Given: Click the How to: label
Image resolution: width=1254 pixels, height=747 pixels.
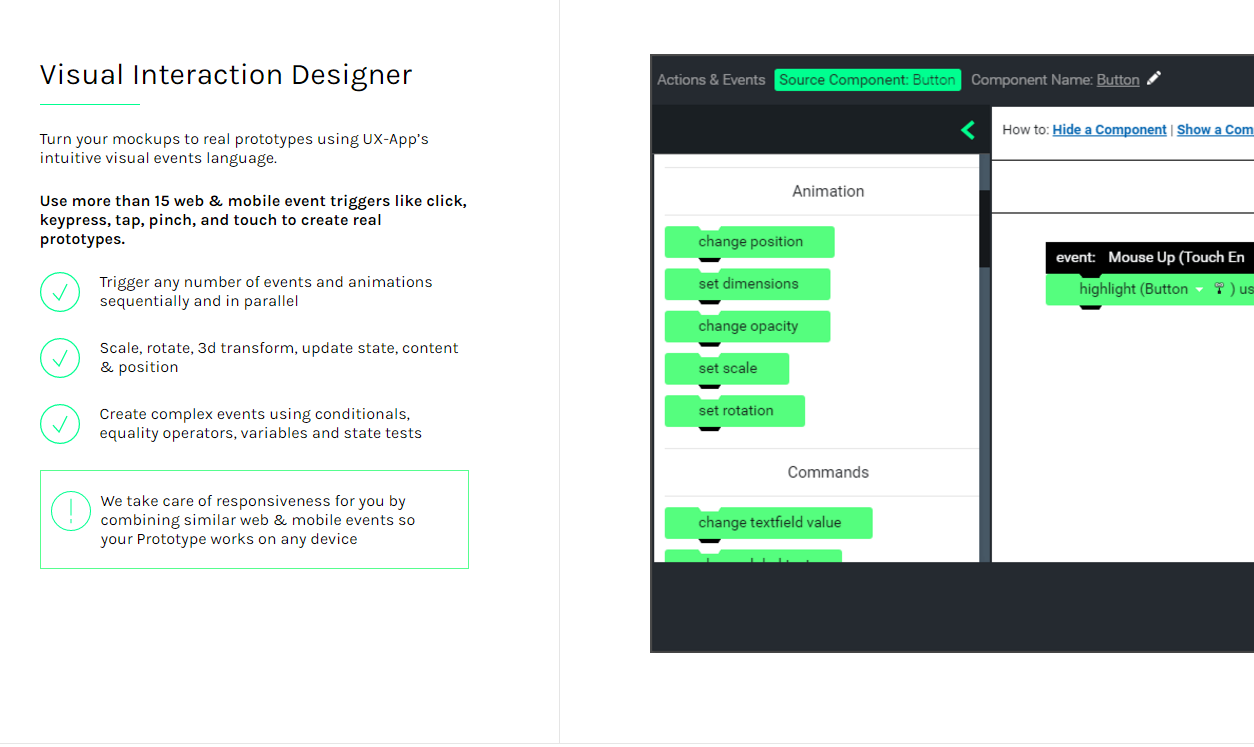Looking at the screenshot, I should tap(1025, 130).
